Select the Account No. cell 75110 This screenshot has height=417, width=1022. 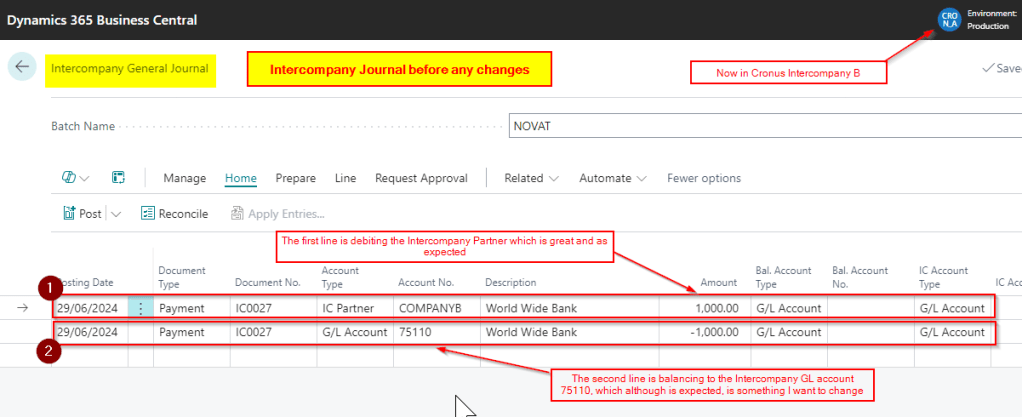[435, 332]
